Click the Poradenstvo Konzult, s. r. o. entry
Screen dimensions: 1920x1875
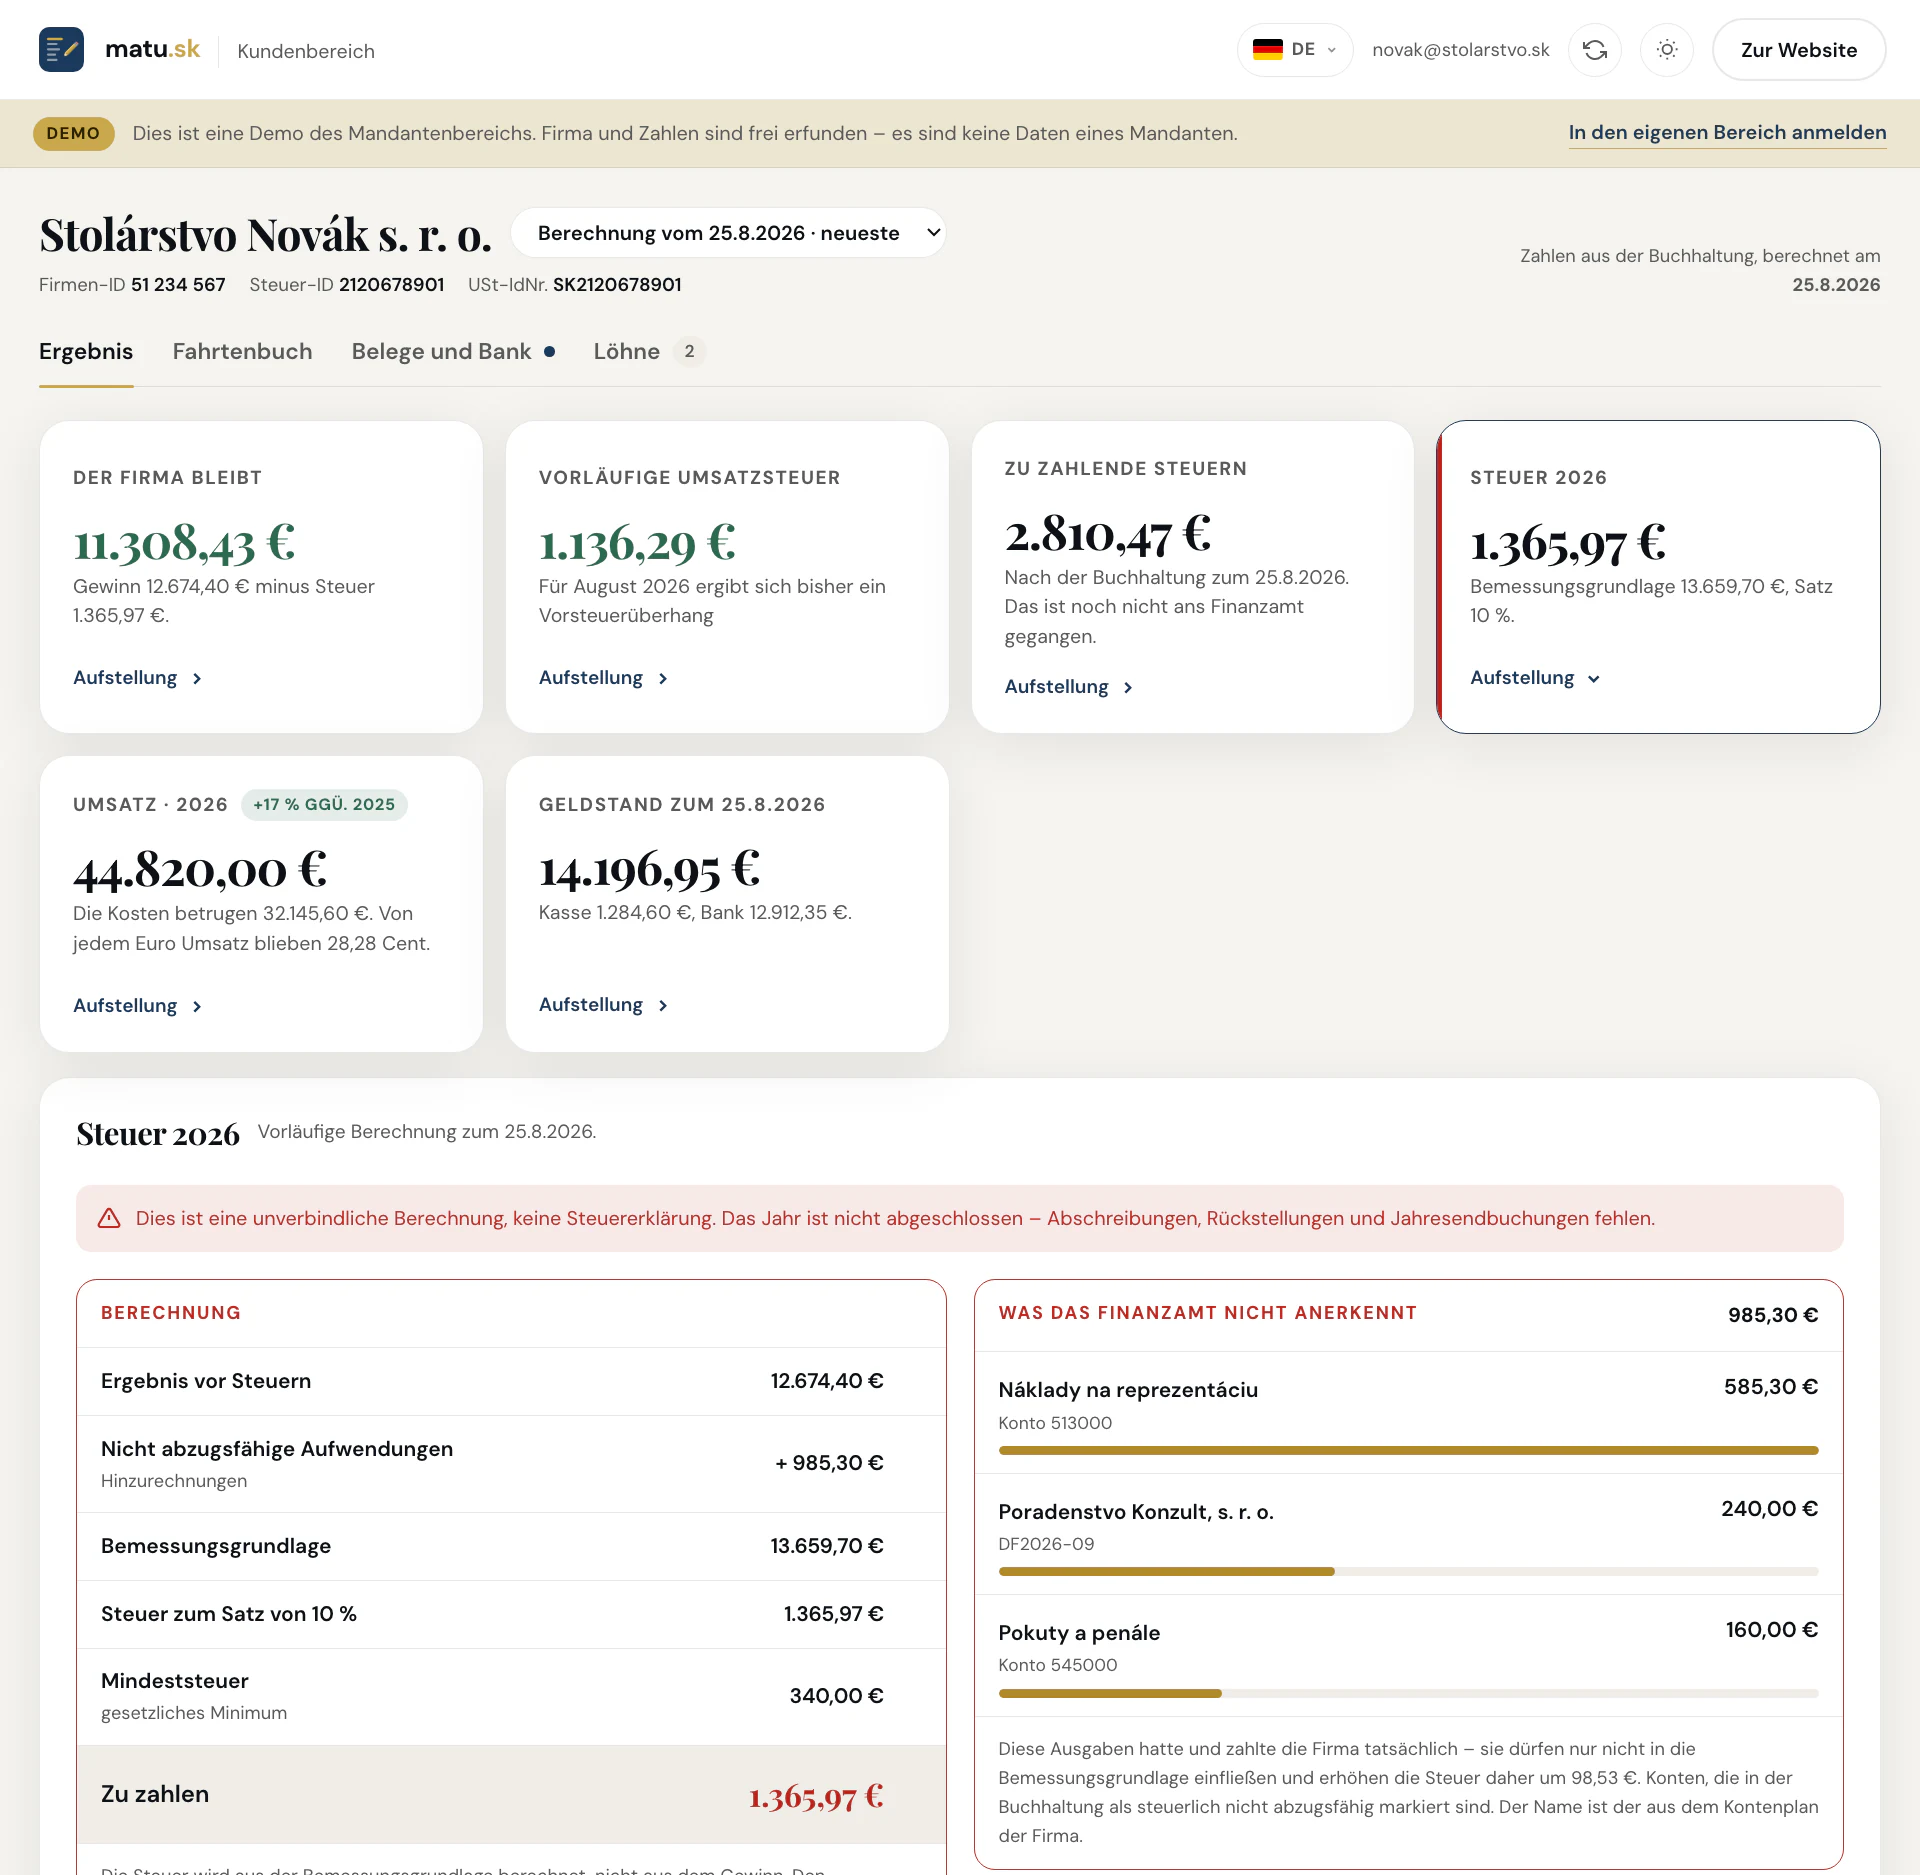click(x=1408, y=1534)
